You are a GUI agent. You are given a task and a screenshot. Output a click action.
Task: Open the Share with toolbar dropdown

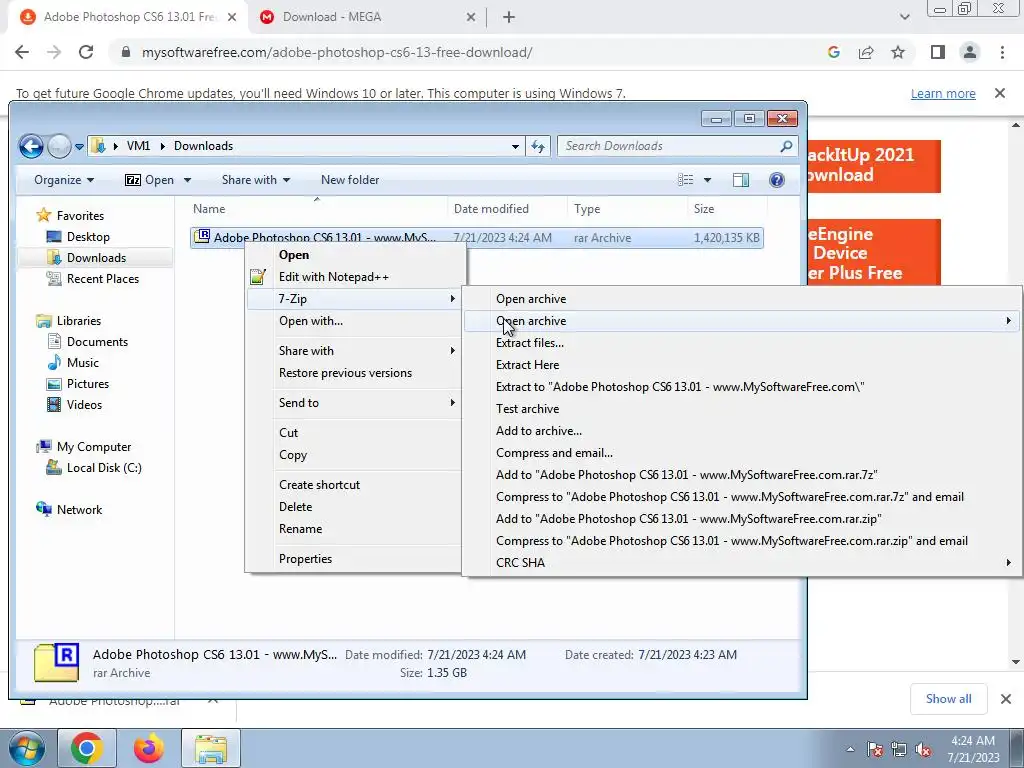[x=255, y=180]
